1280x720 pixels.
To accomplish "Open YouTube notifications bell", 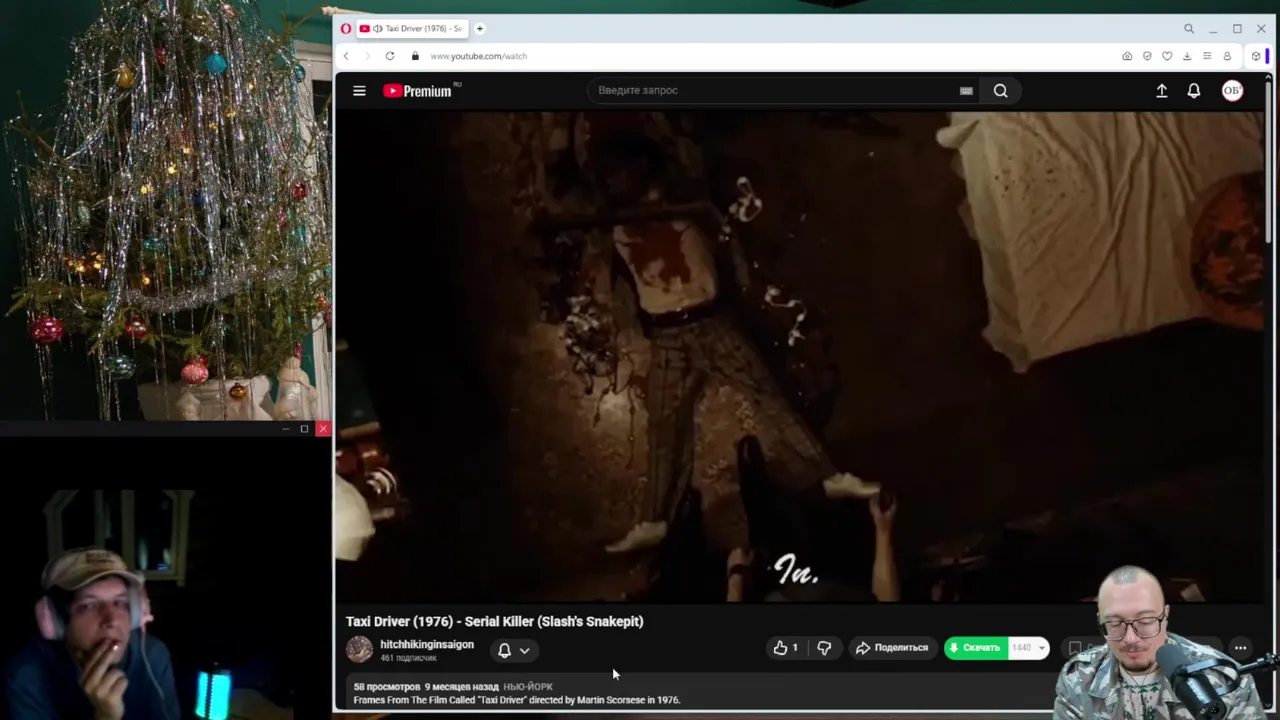I will click(1194, 91).
